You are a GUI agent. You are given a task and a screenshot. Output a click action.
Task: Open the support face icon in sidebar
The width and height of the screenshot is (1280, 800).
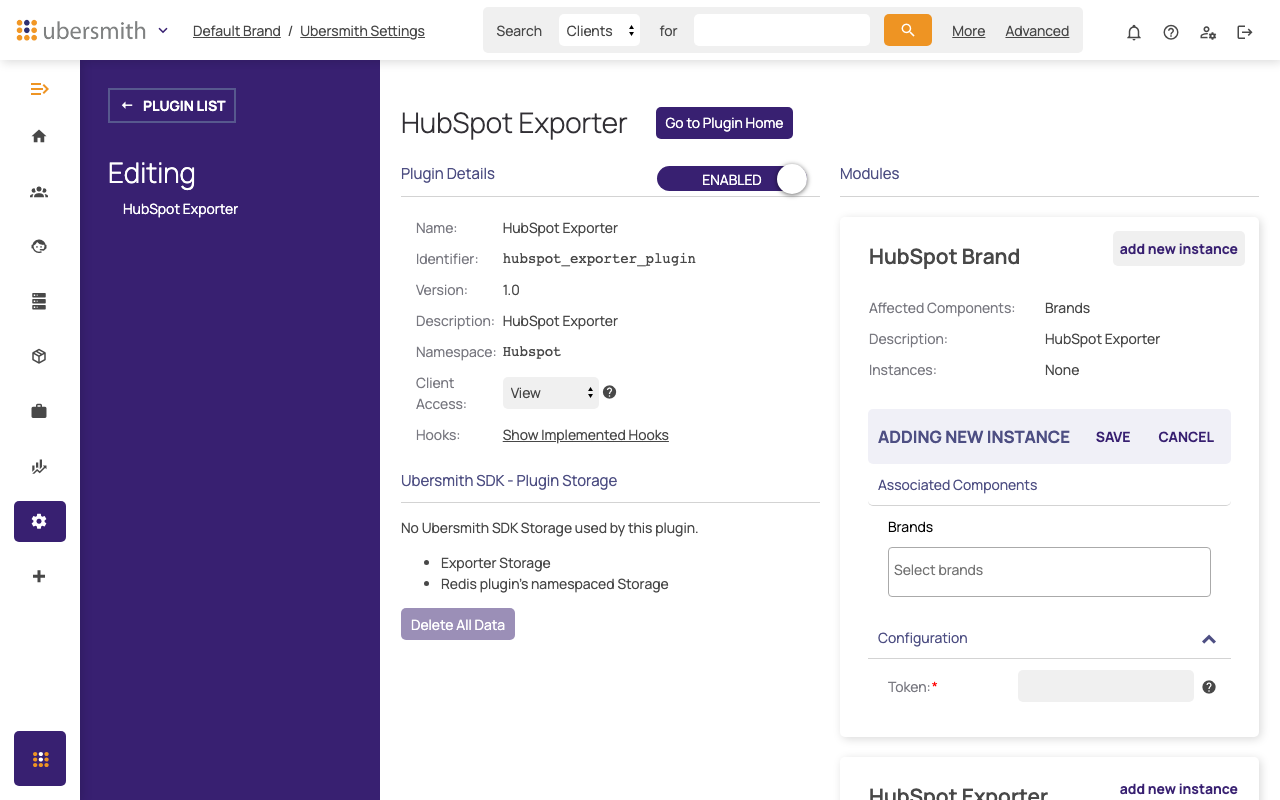39,246
